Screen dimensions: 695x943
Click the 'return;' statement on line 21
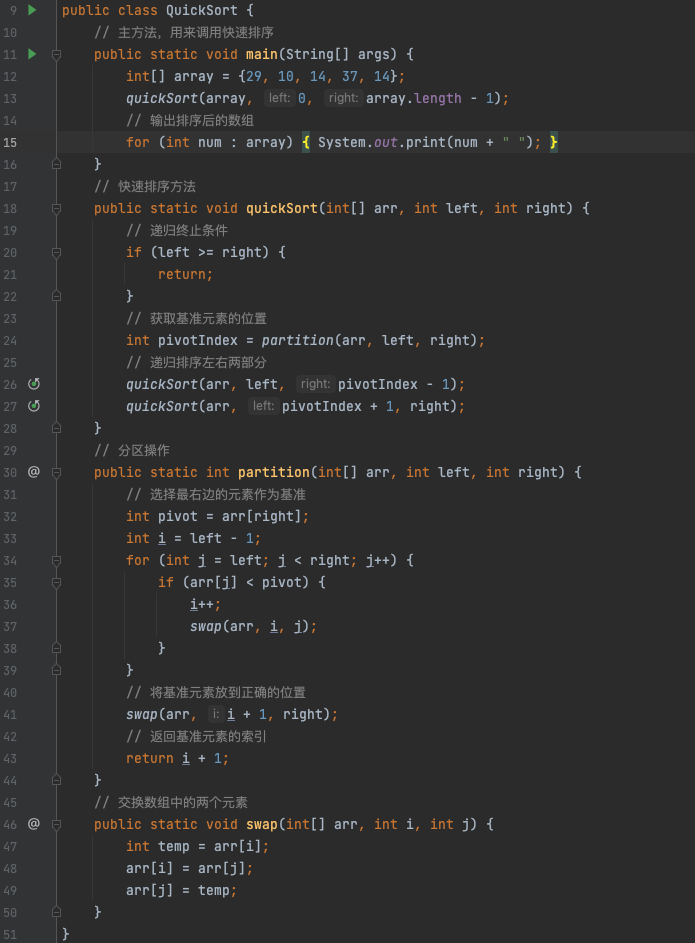tap(185, 274)
